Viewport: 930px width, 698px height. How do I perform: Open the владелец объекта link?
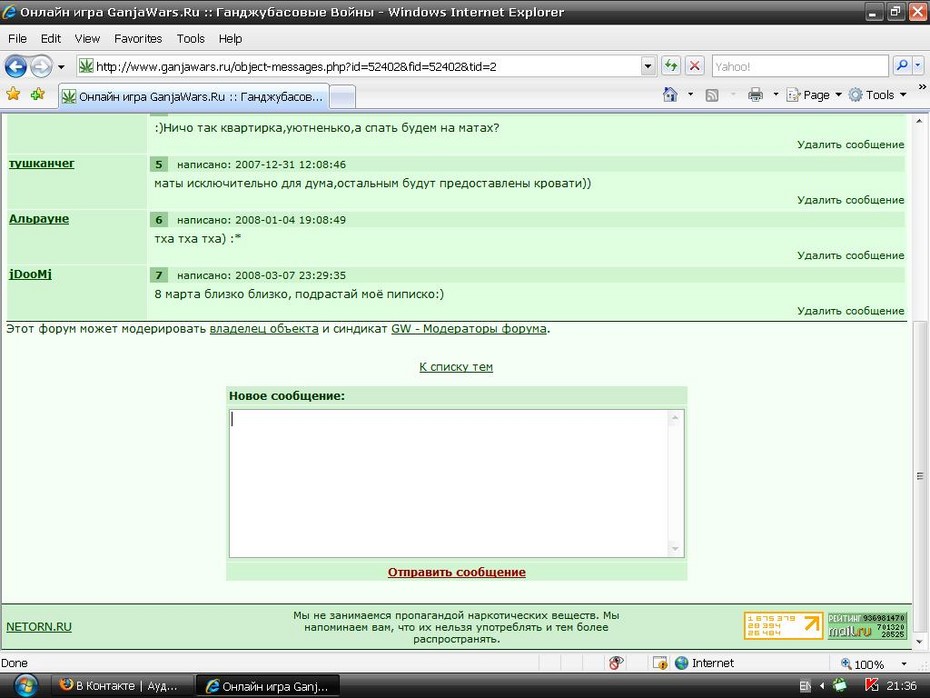coord(264,329)
